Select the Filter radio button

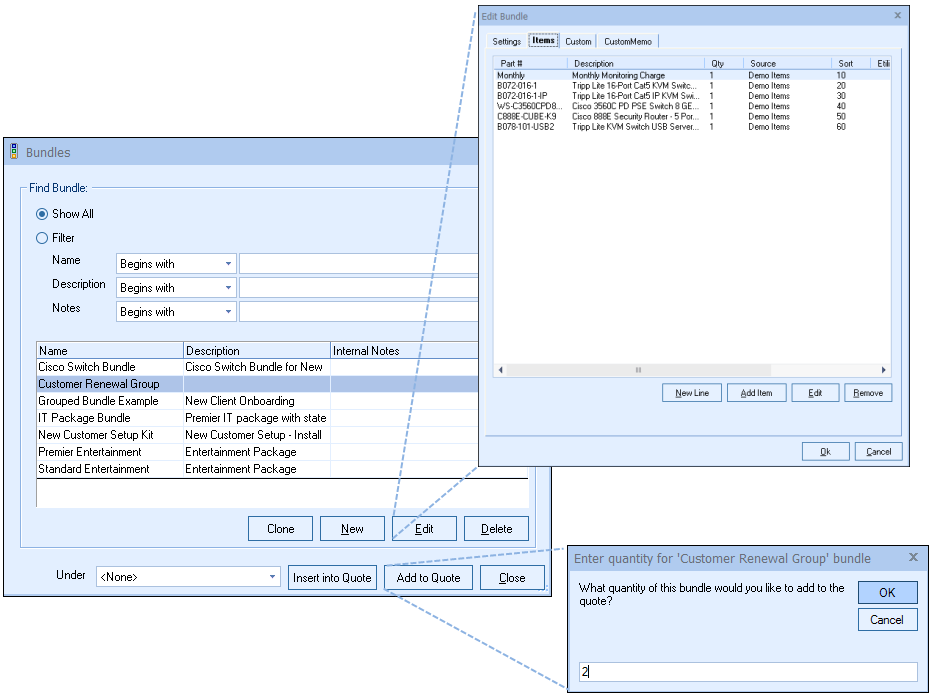point(42,238)
